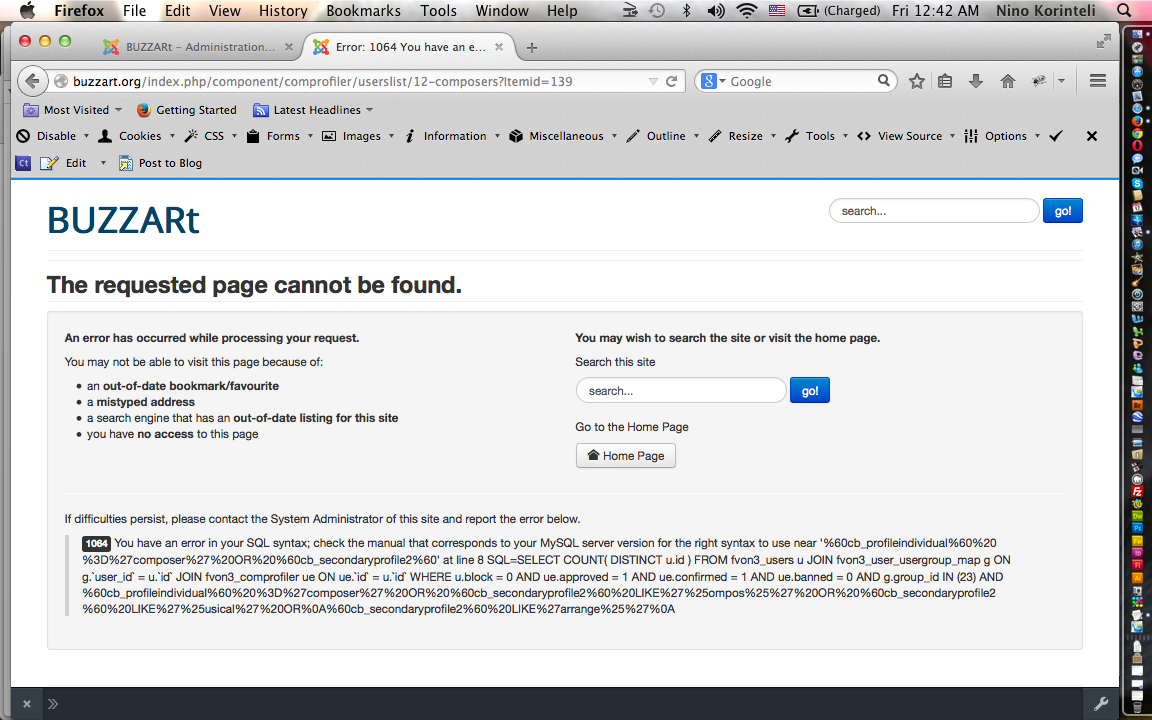Expand the Most Visited bookmarks folder
The image size is (1152, 720).
click(x=72, y=110)
